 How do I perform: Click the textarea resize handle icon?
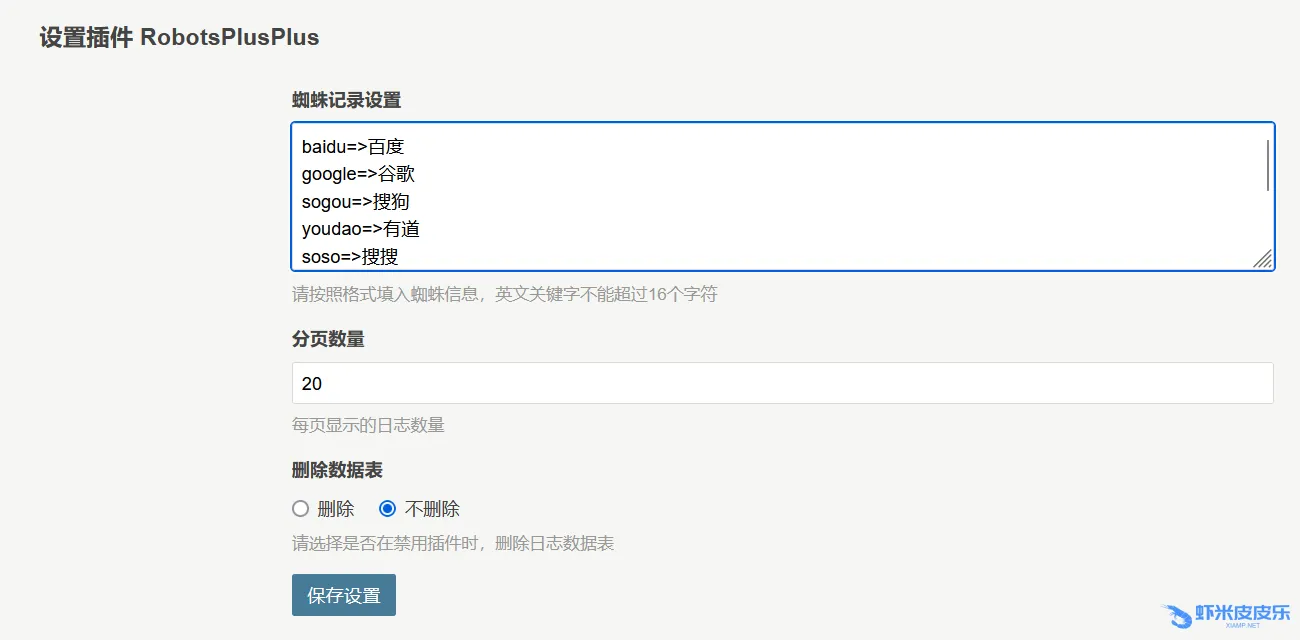pyautogui.click(x=1263, y=260)
